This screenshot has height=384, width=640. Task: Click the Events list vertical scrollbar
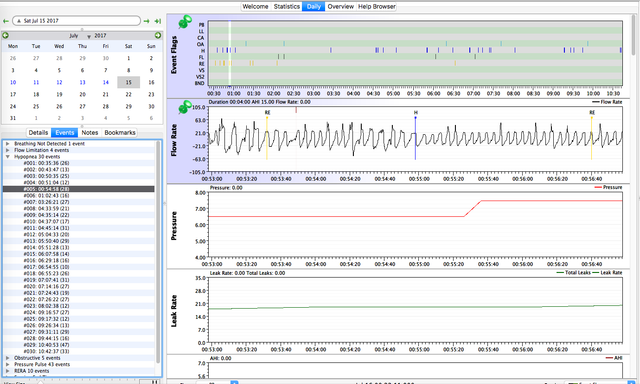(158, 251)
